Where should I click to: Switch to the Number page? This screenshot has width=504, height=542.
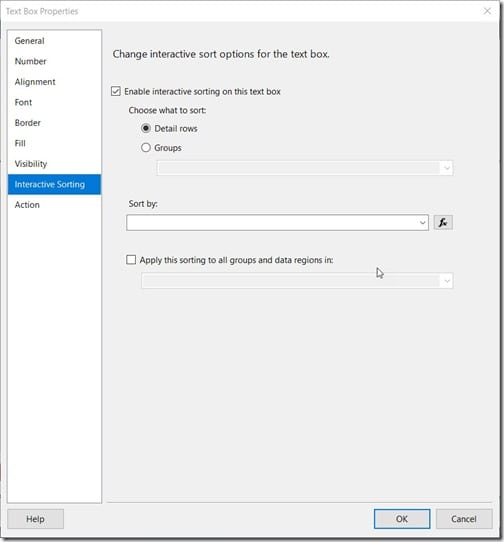tap(54, 61)
